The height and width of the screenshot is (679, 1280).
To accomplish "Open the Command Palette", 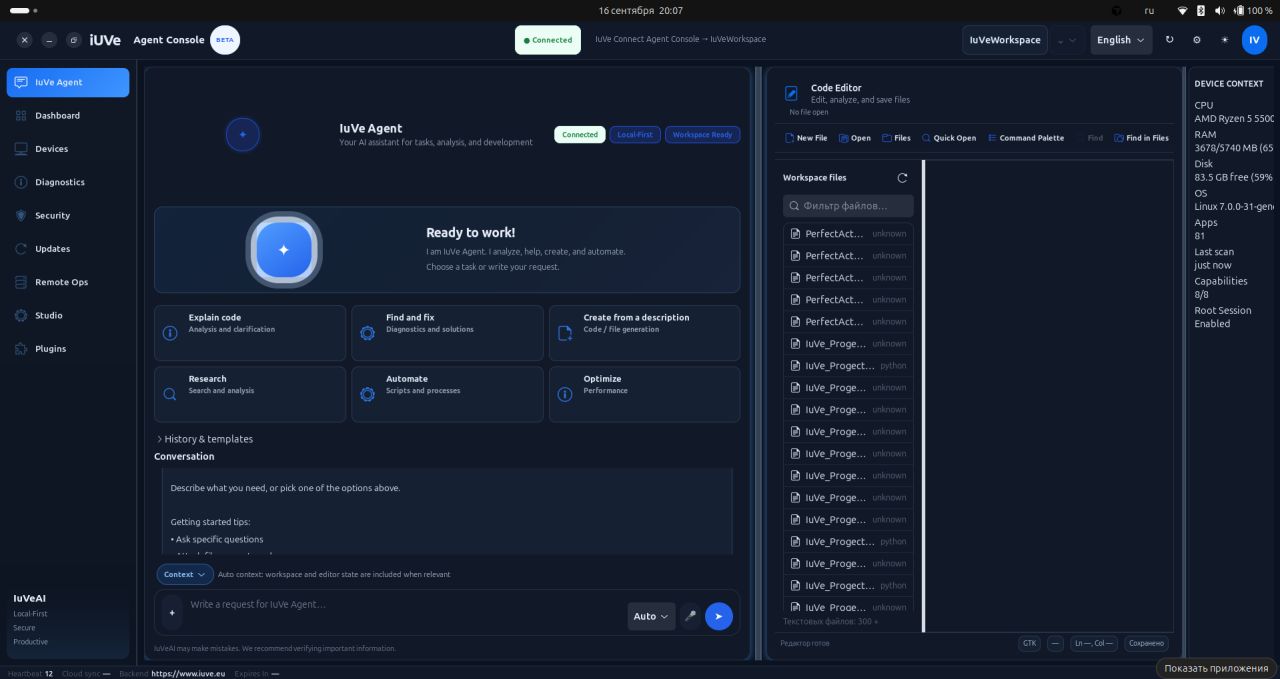I will (1026, 138).
